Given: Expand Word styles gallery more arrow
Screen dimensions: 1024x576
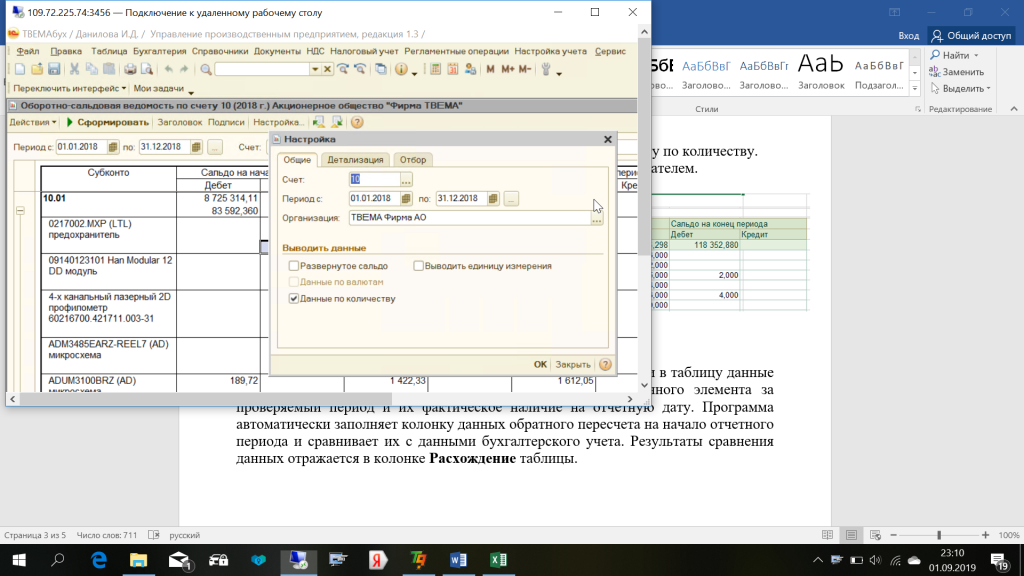Looking at the screenshot, I should pos(915,88).
